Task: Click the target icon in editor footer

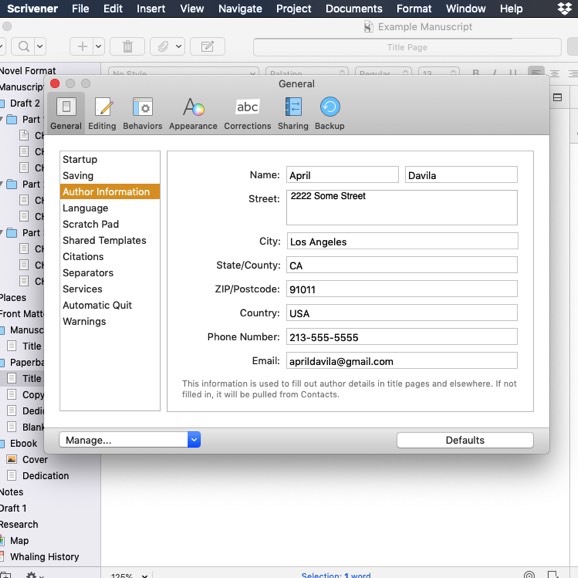Action: (x=529, y=575)
